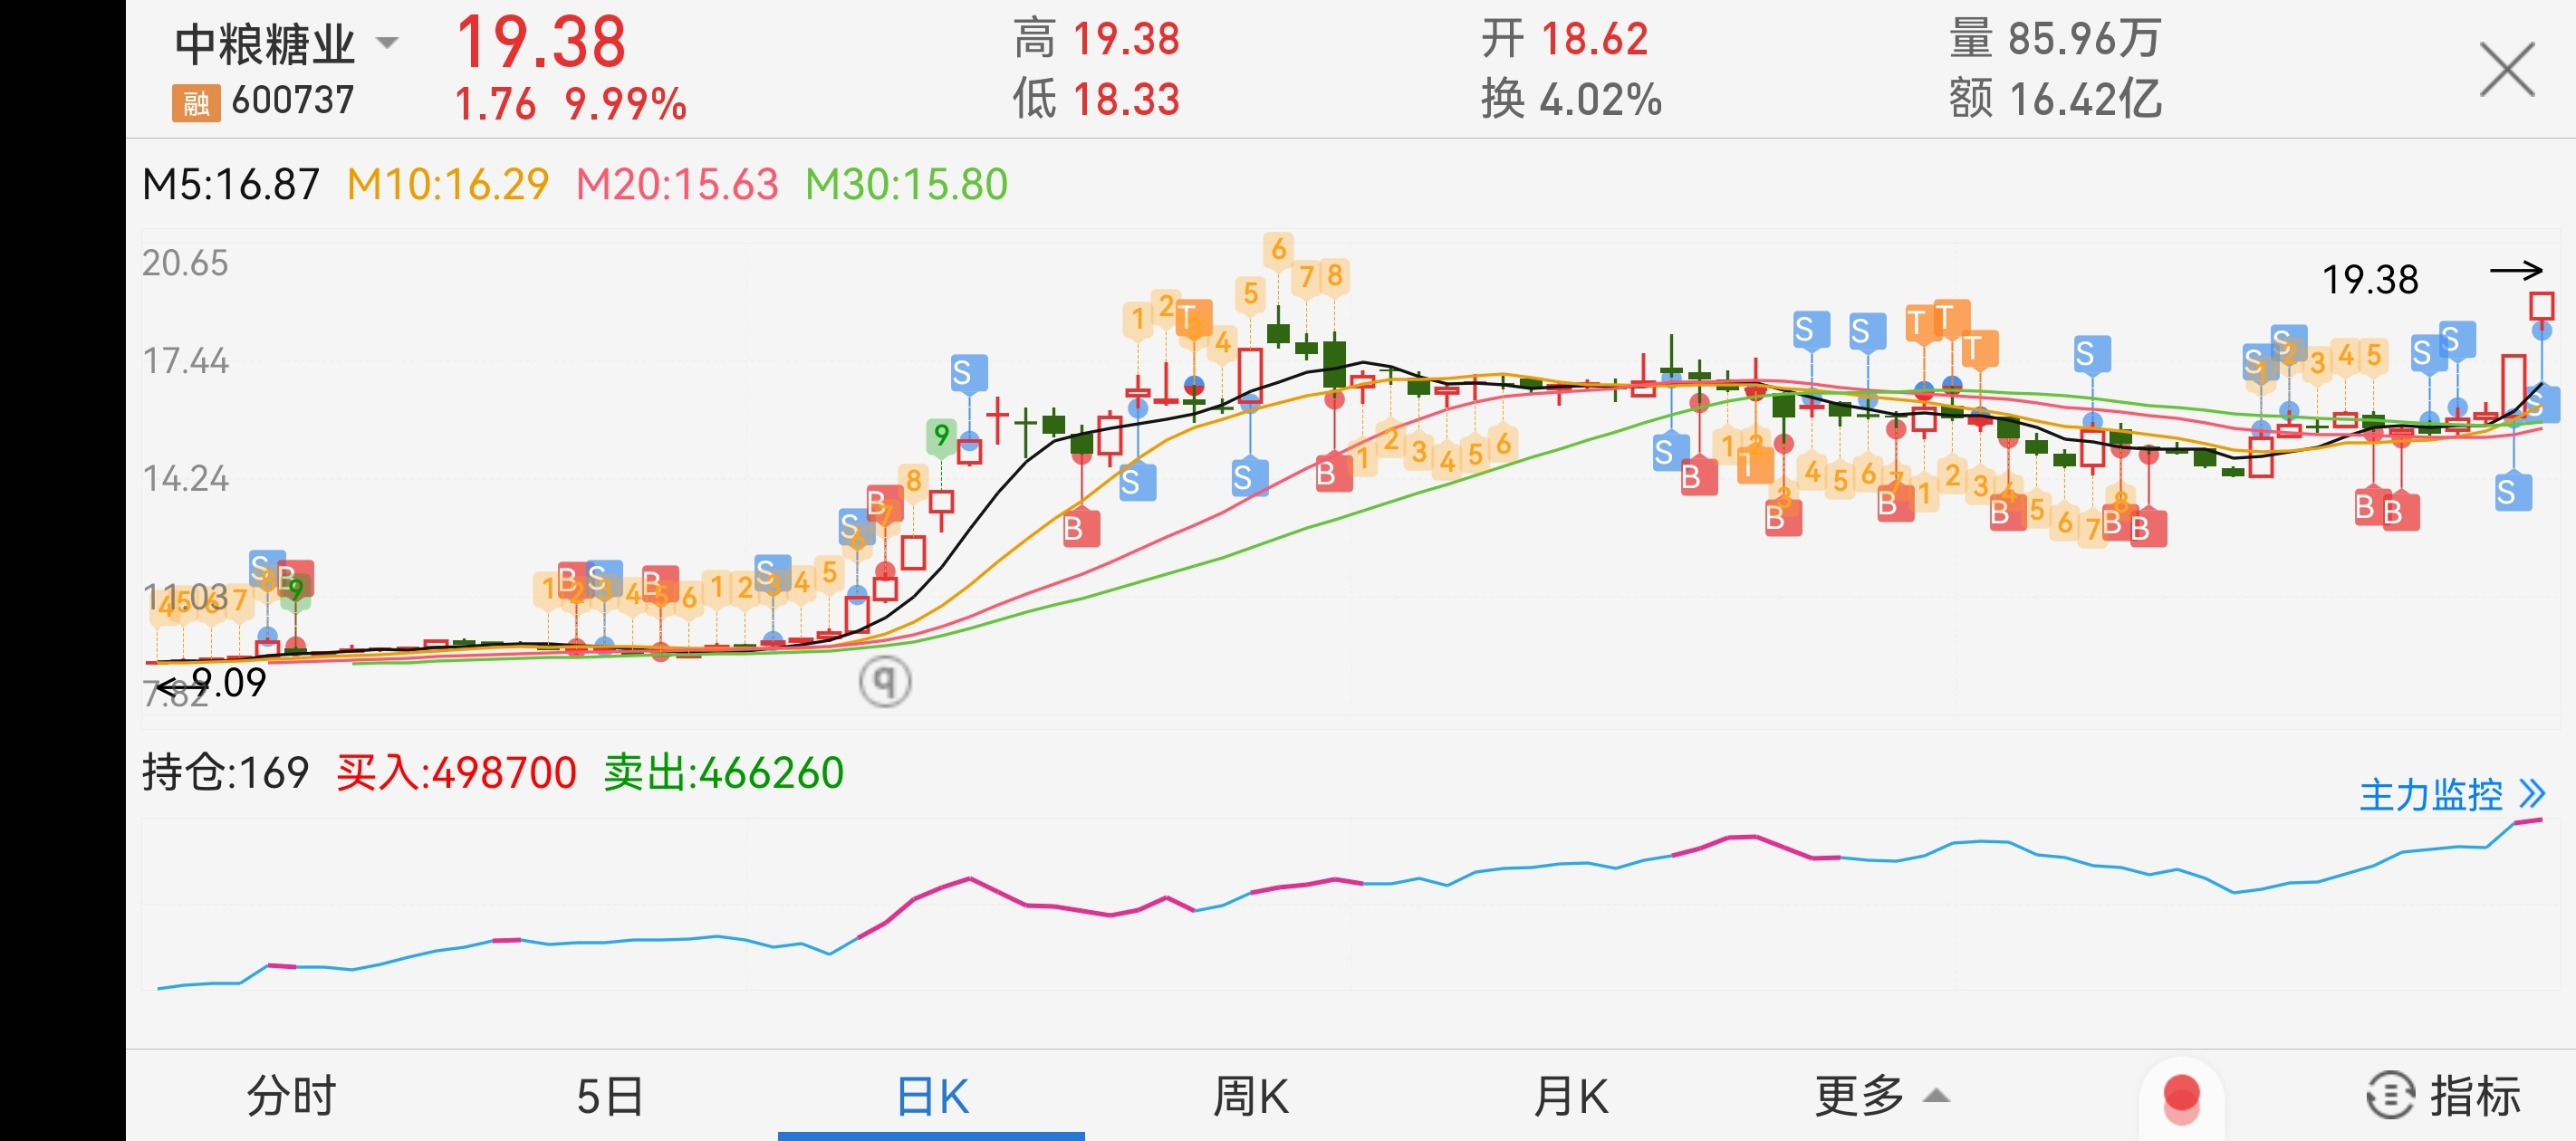This screenshot has height=1141, width=2576.
Task: Select the 日K tab
Action: coord(932,1095)
